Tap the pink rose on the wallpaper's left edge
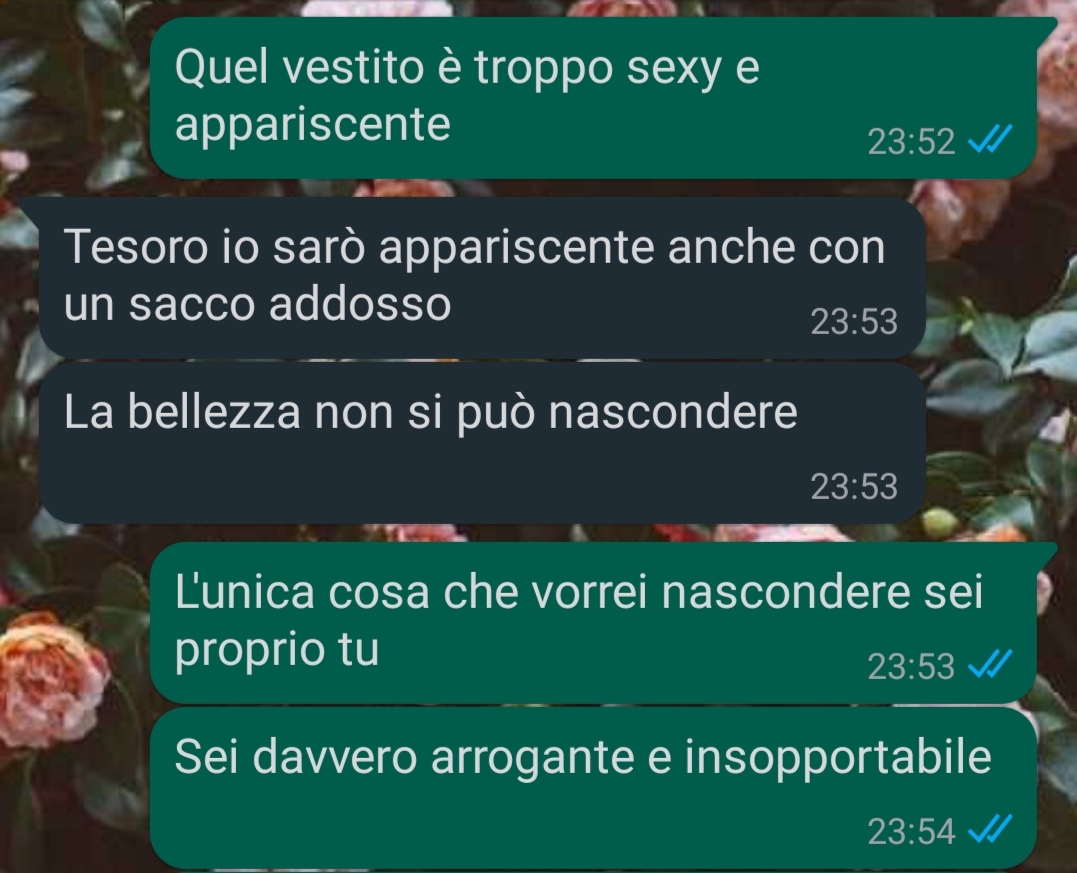 [x=47, y=680]
